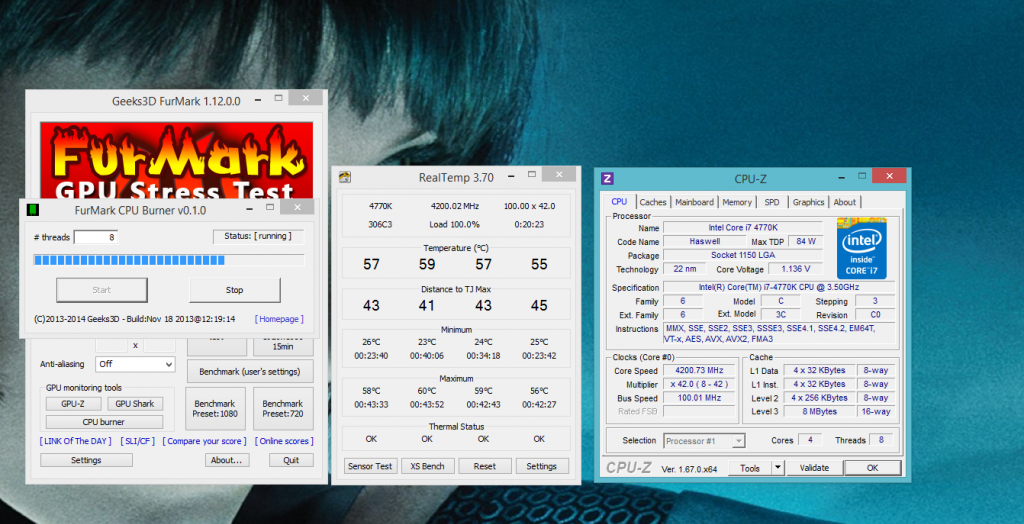Click the Intel Core i7 logo badge
The width and height of the screenshot is (1024, 524).
coord(862,249)
